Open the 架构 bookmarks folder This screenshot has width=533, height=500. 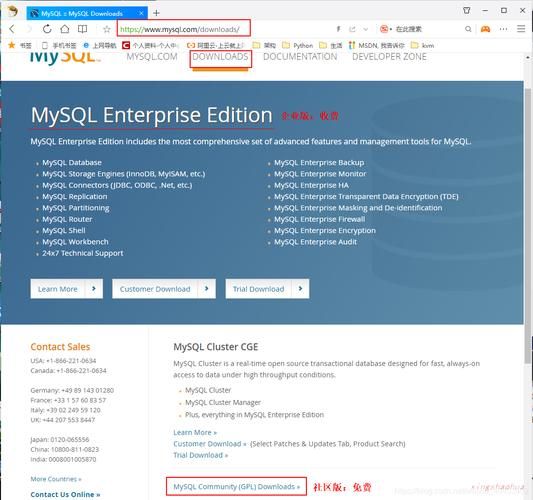pyautogui.click(x=264, y=45)
